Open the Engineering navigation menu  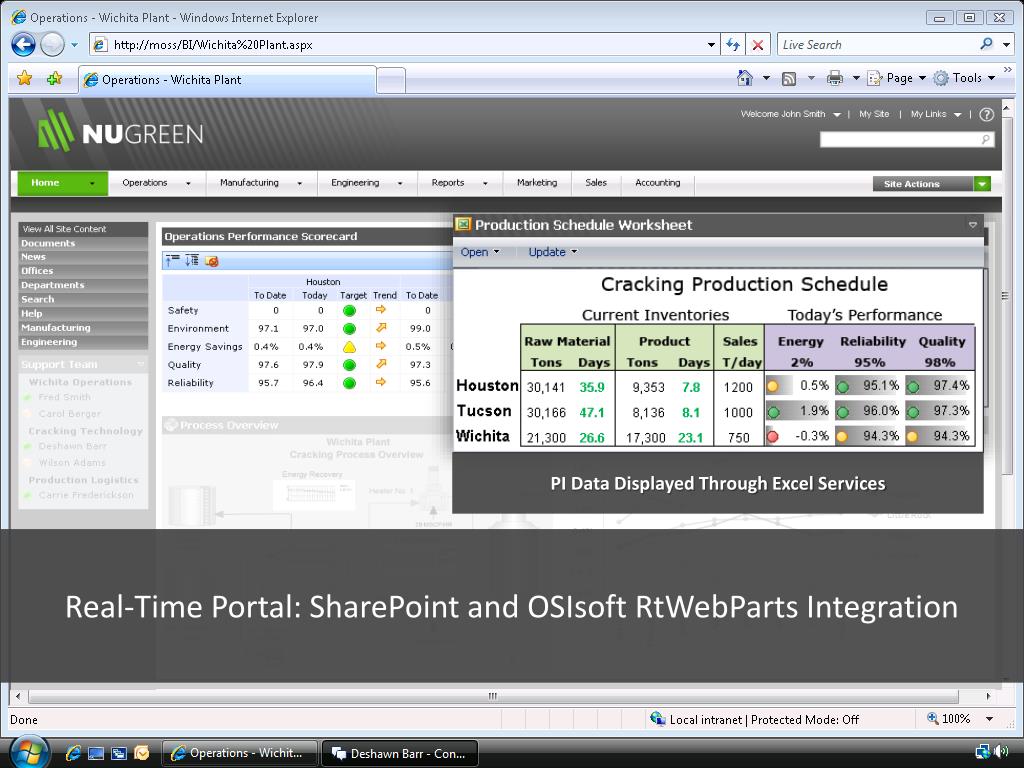coord(366,183)
